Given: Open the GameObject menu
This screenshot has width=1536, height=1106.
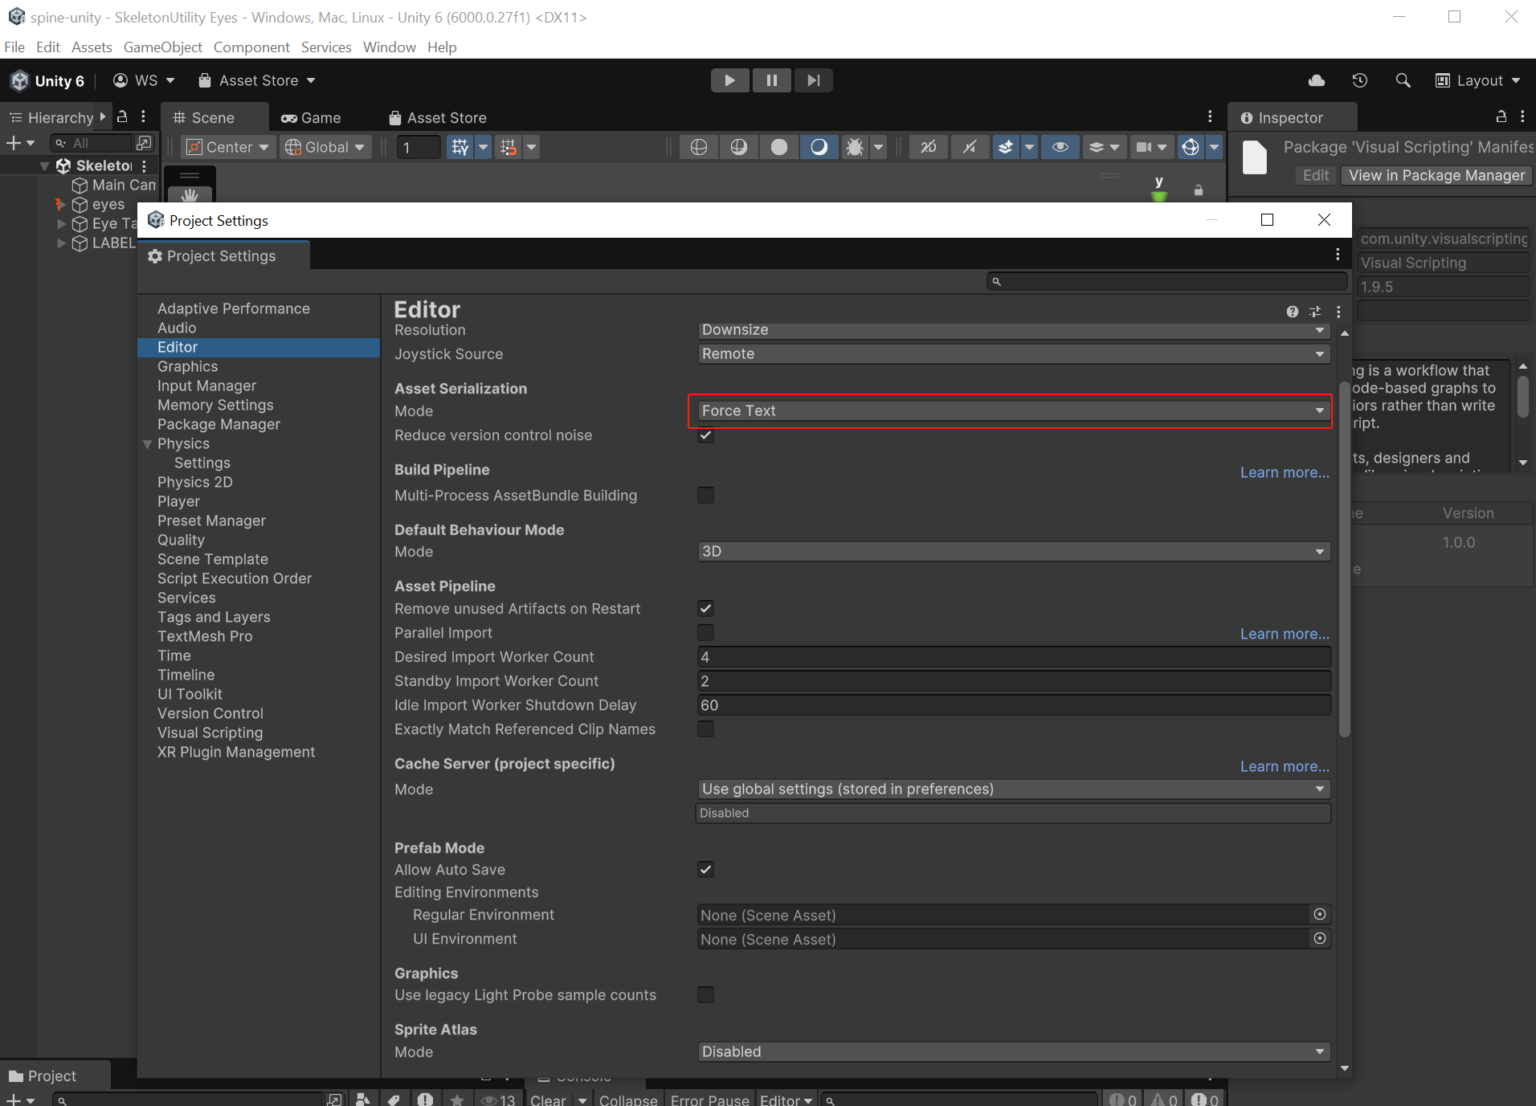Looking at the screenshot, I should (x=162, y=47).
